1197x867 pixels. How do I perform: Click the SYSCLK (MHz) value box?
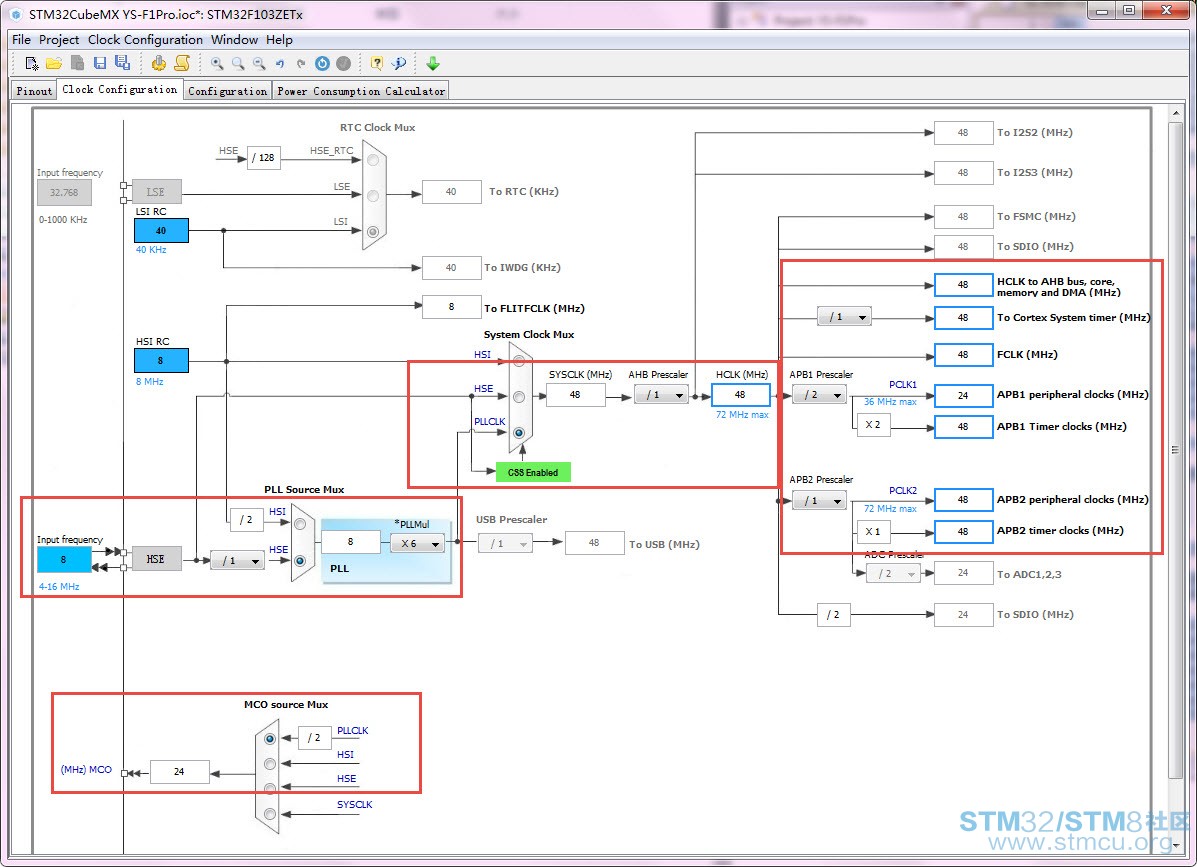pos(576,395)
